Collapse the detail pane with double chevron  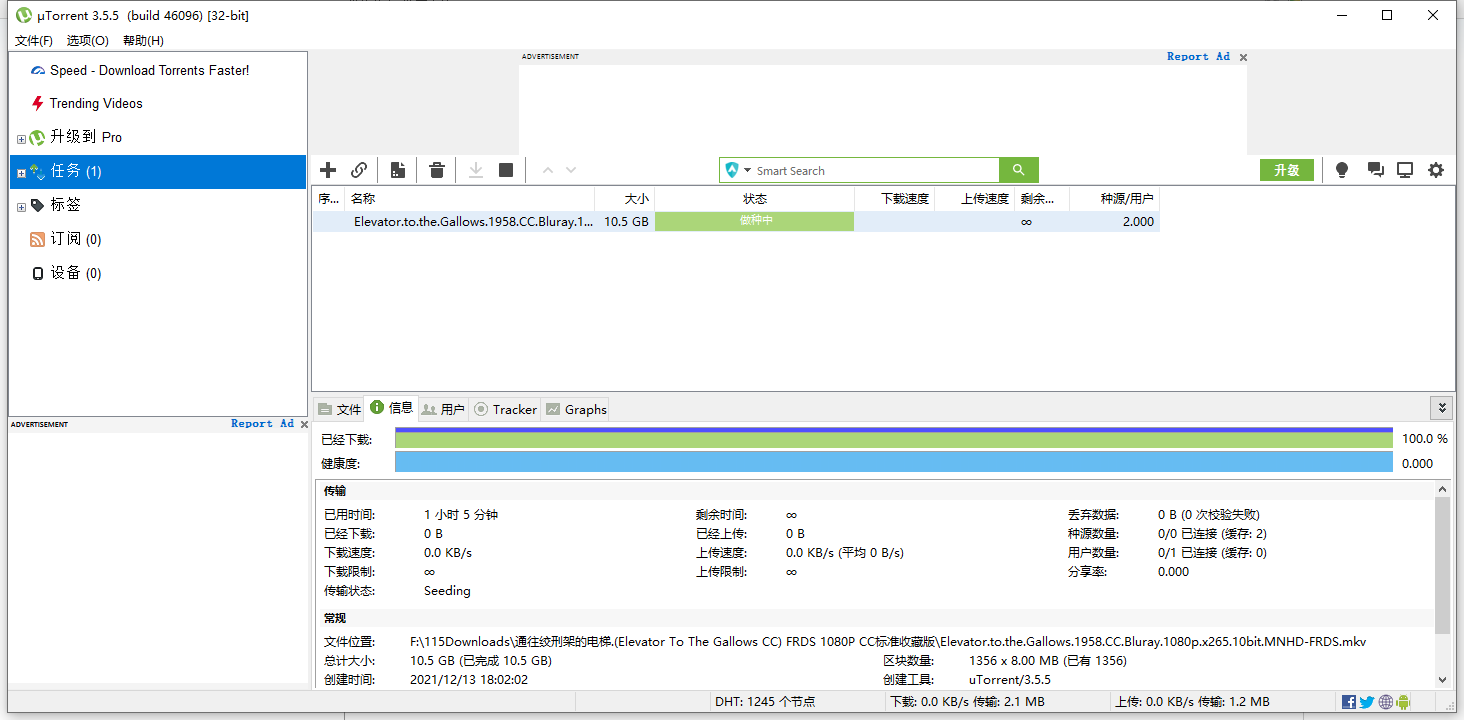1442,408
